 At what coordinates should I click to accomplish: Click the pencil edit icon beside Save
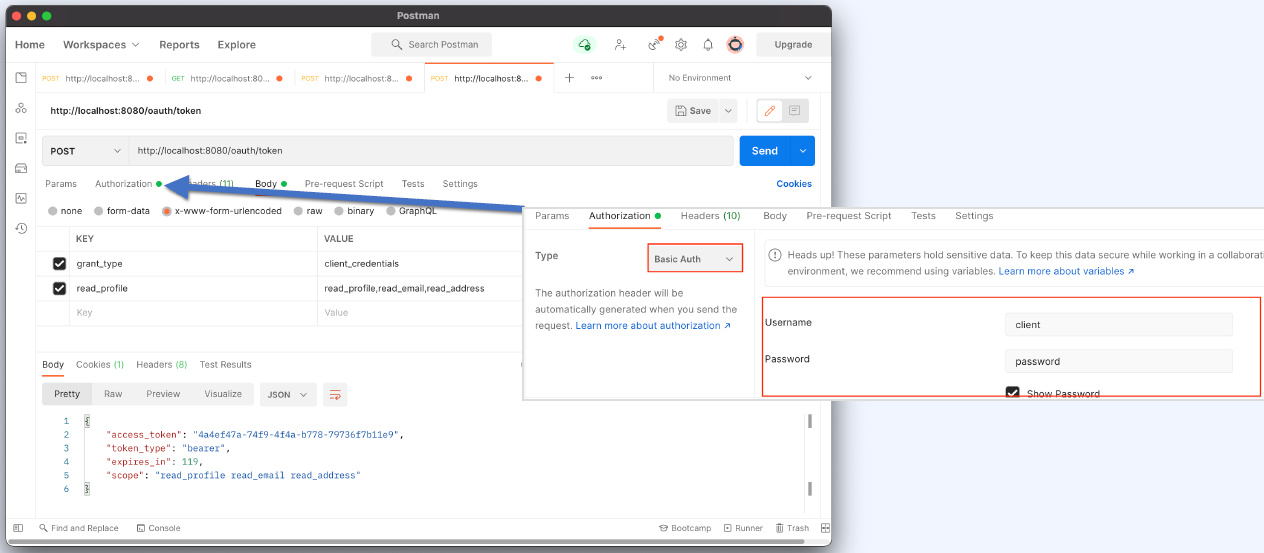tap(769, 111)
